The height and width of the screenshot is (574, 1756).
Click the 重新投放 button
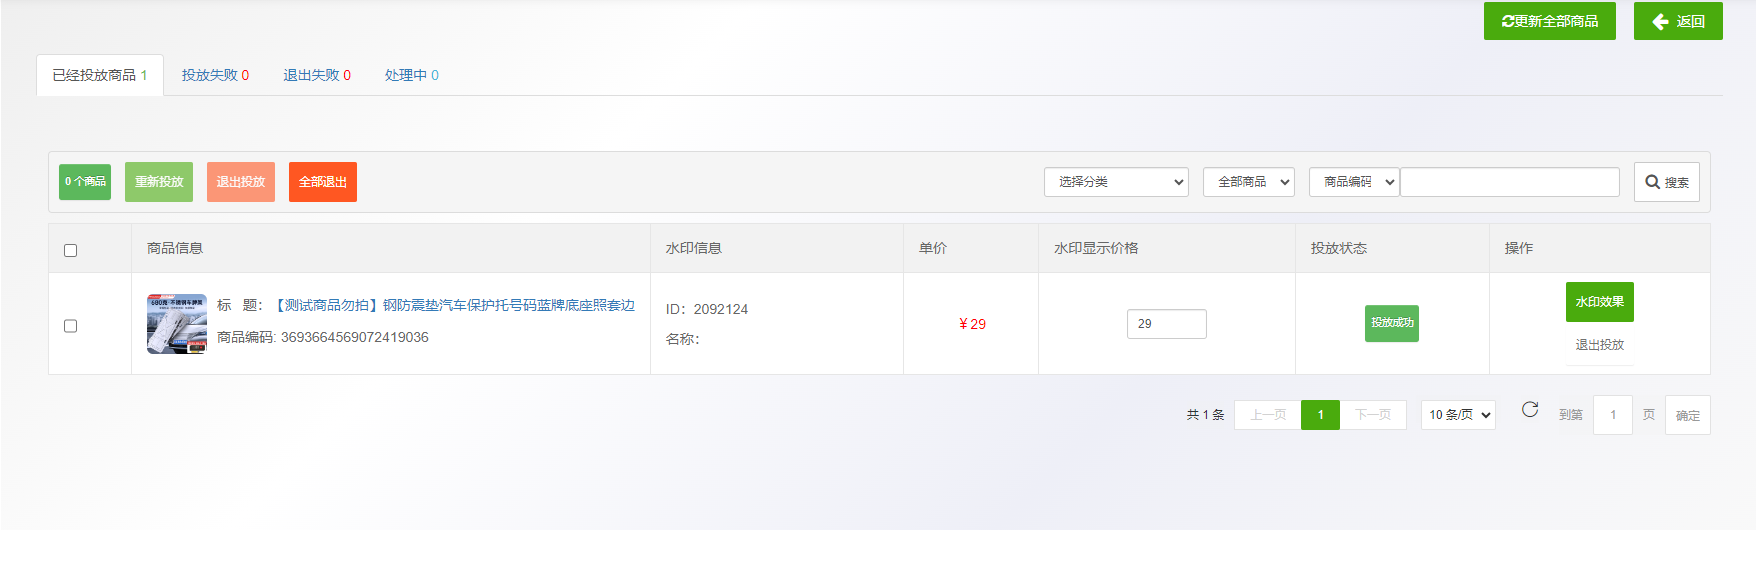click(x=159, y=182)
